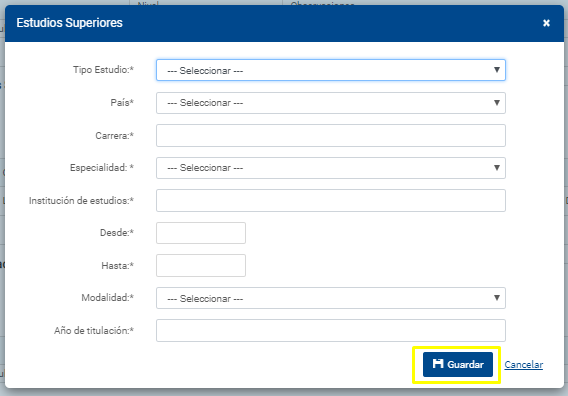Screen dimensions: 568x396
Task: Click the Modalidad dropdown arrow
Action: point(497,298)
